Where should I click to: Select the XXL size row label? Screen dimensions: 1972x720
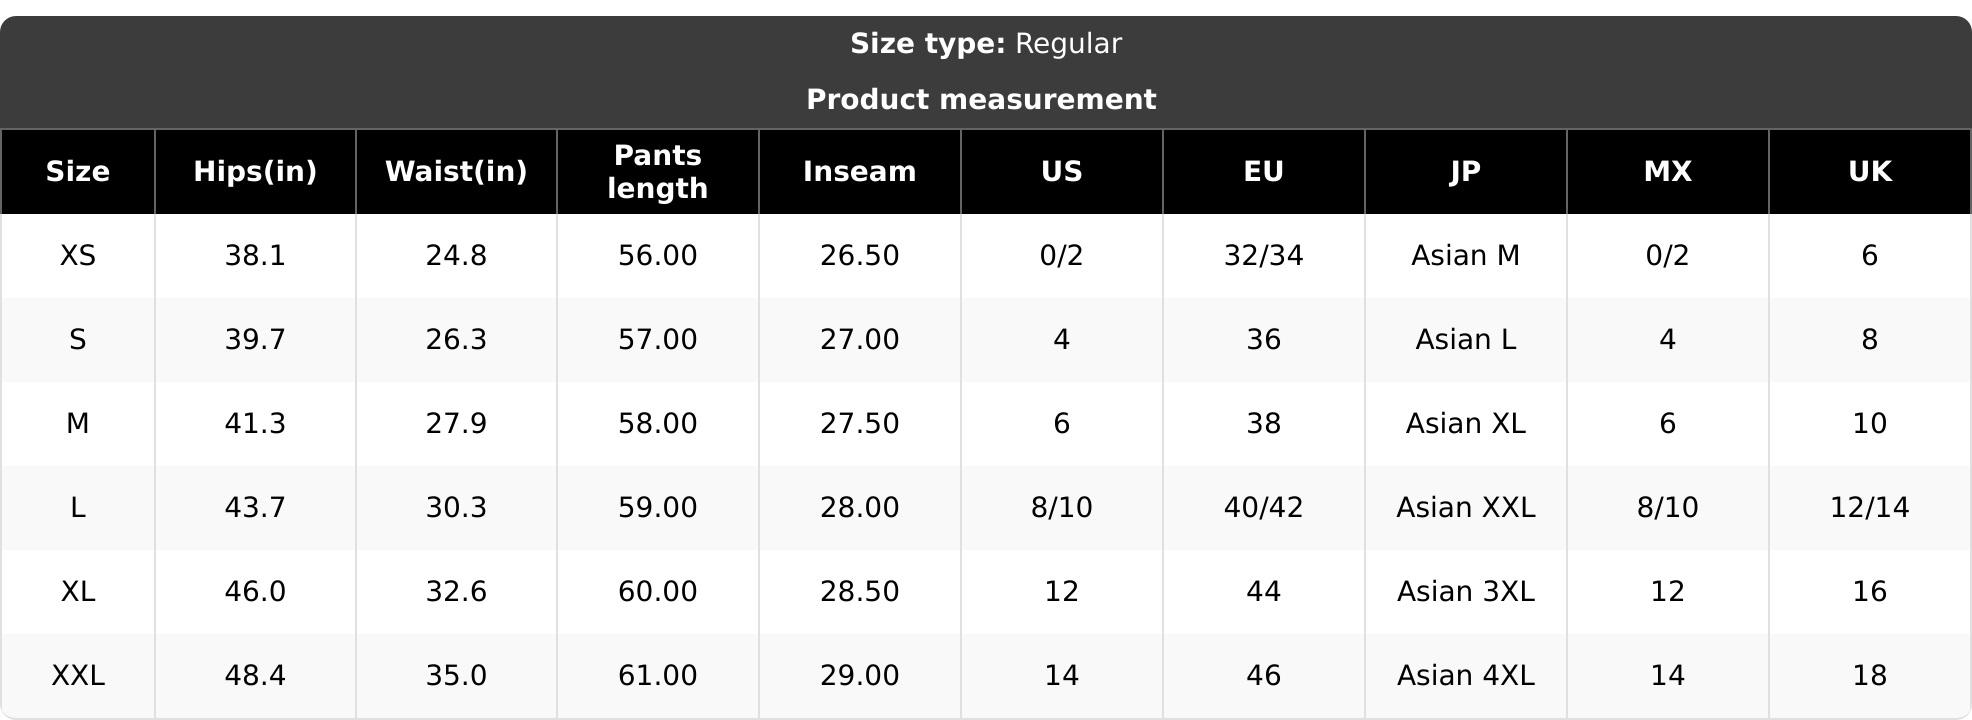pos(78,676)
